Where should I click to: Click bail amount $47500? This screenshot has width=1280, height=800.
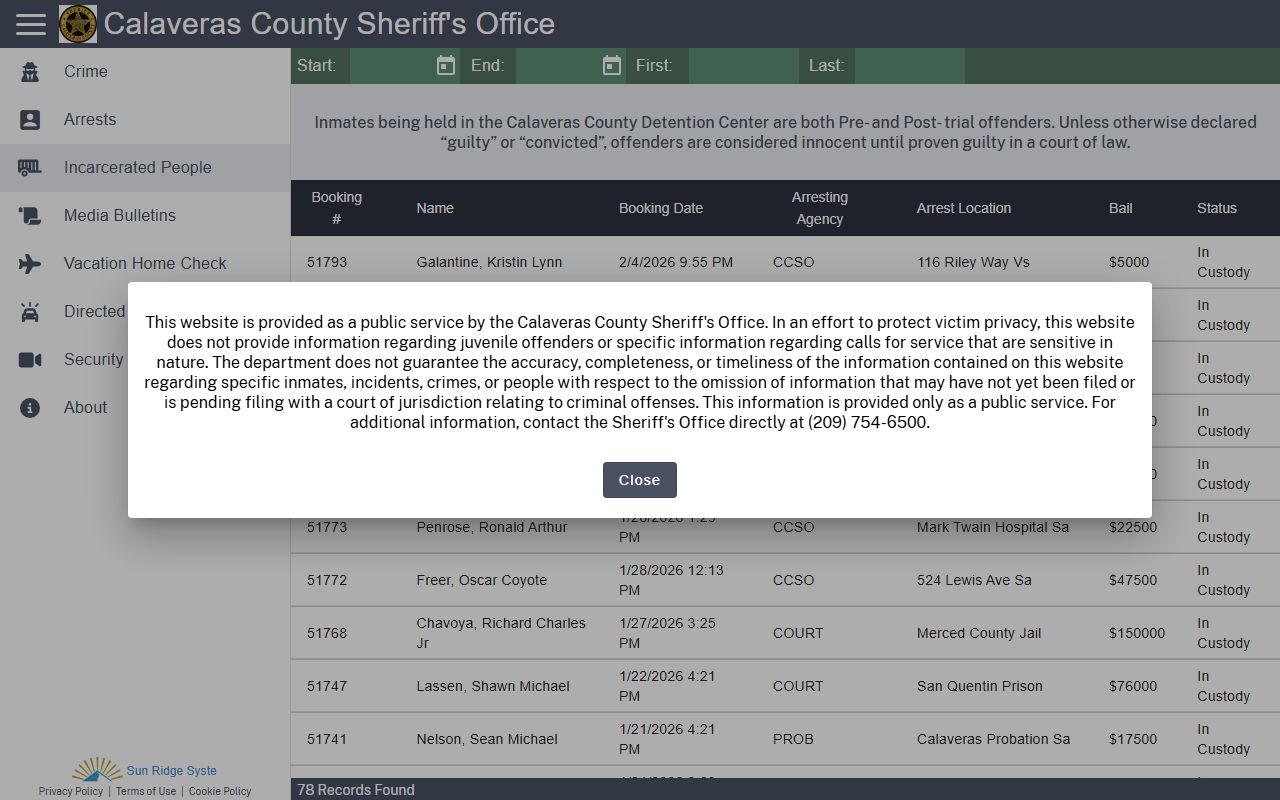coord(1133,580)
